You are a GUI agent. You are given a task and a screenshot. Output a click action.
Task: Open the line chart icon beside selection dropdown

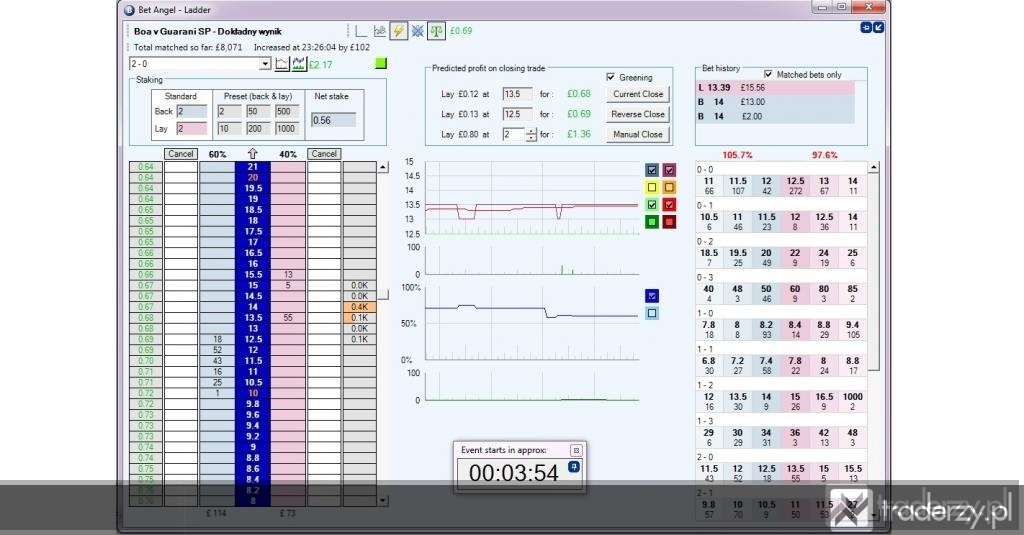click(282, 63)
